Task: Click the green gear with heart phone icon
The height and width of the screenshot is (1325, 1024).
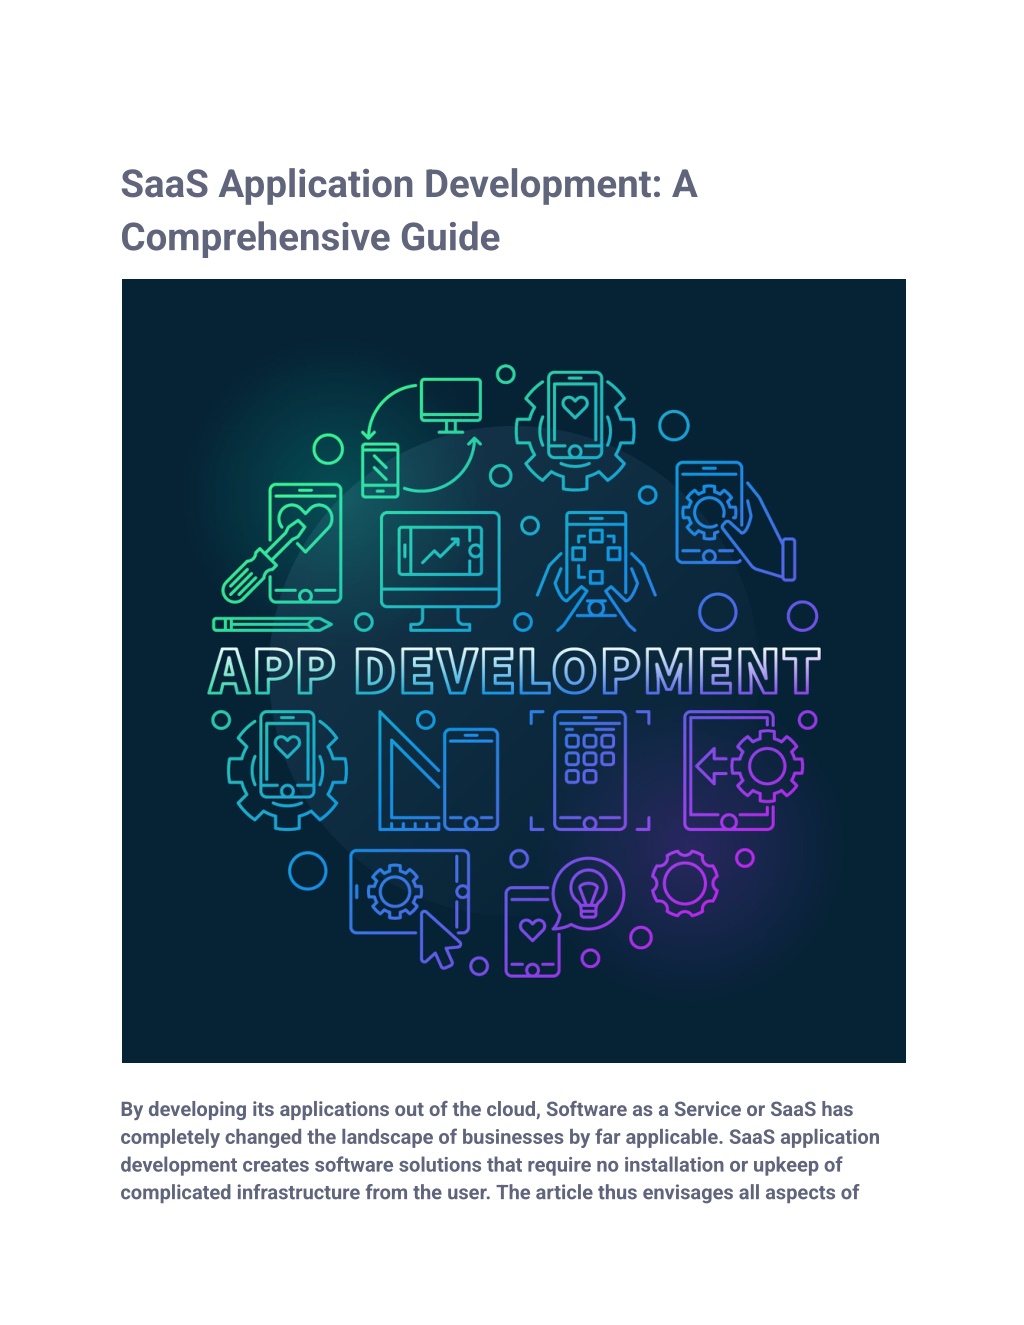Action: [x=575, y=430]
